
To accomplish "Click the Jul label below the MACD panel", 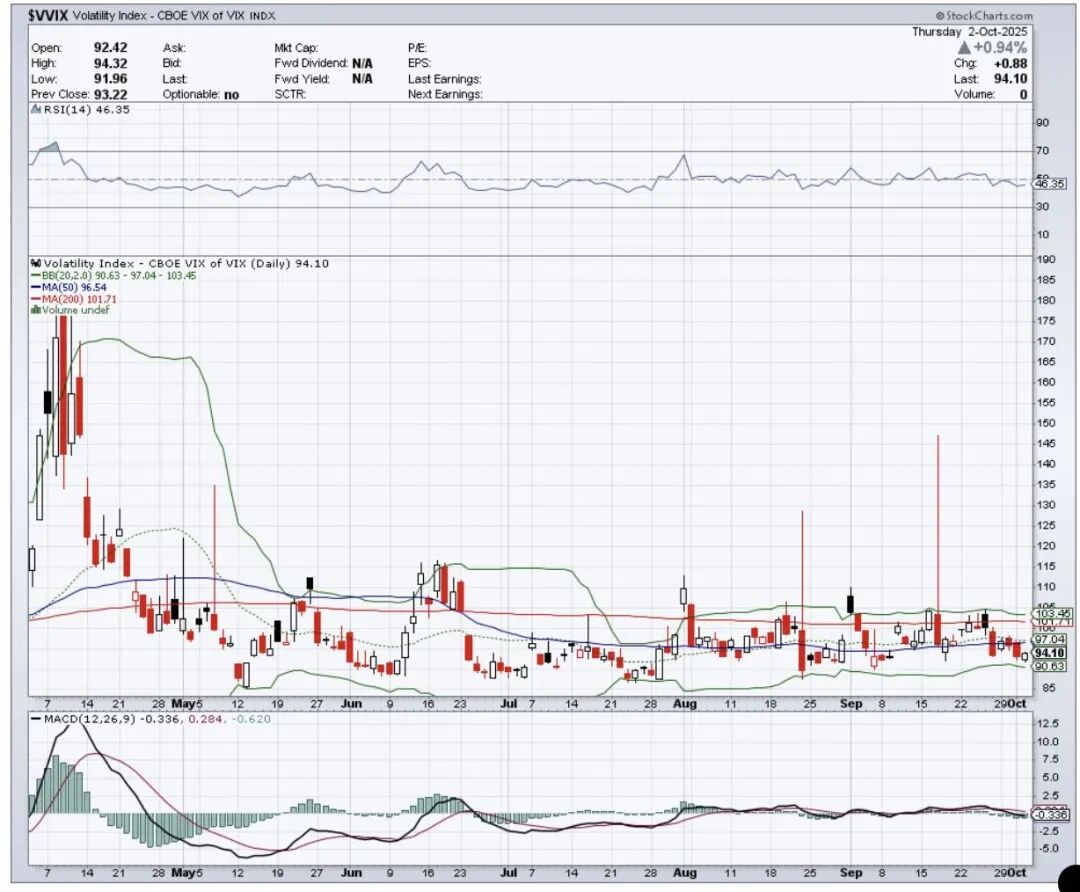I will tap(508, 872).
